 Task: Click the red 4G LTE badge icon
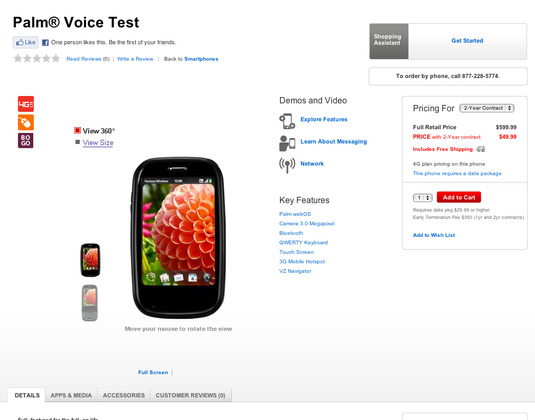(26, 104)
